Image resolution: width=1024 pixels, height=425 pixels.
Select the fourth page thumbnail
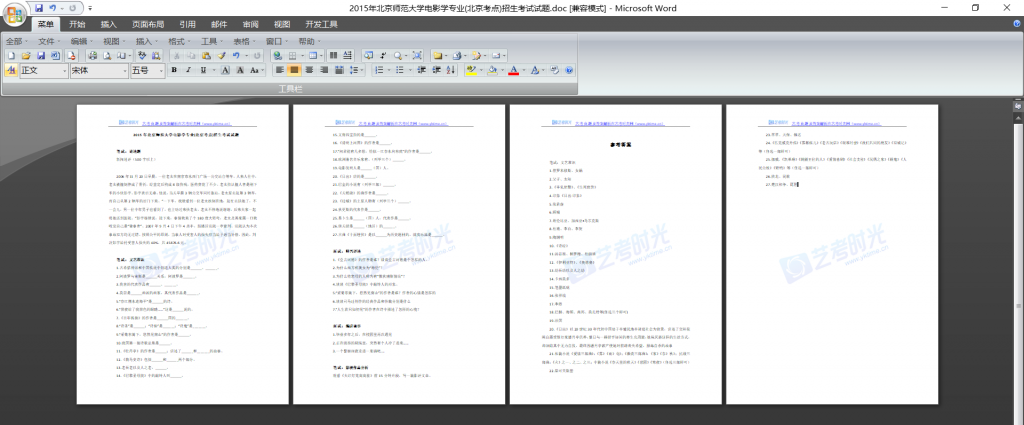point(852,252)
